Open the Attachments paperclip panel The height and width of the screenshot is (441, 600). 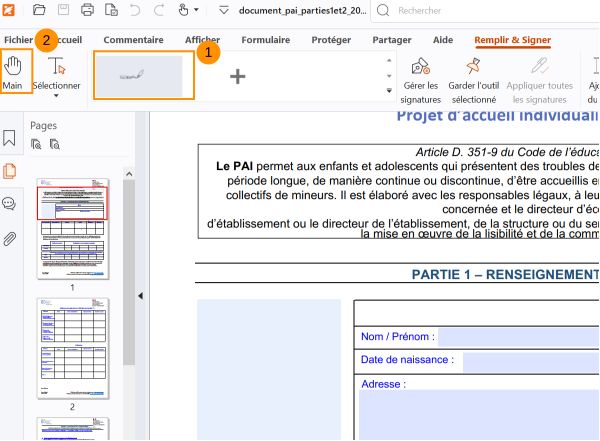(10, 239)
